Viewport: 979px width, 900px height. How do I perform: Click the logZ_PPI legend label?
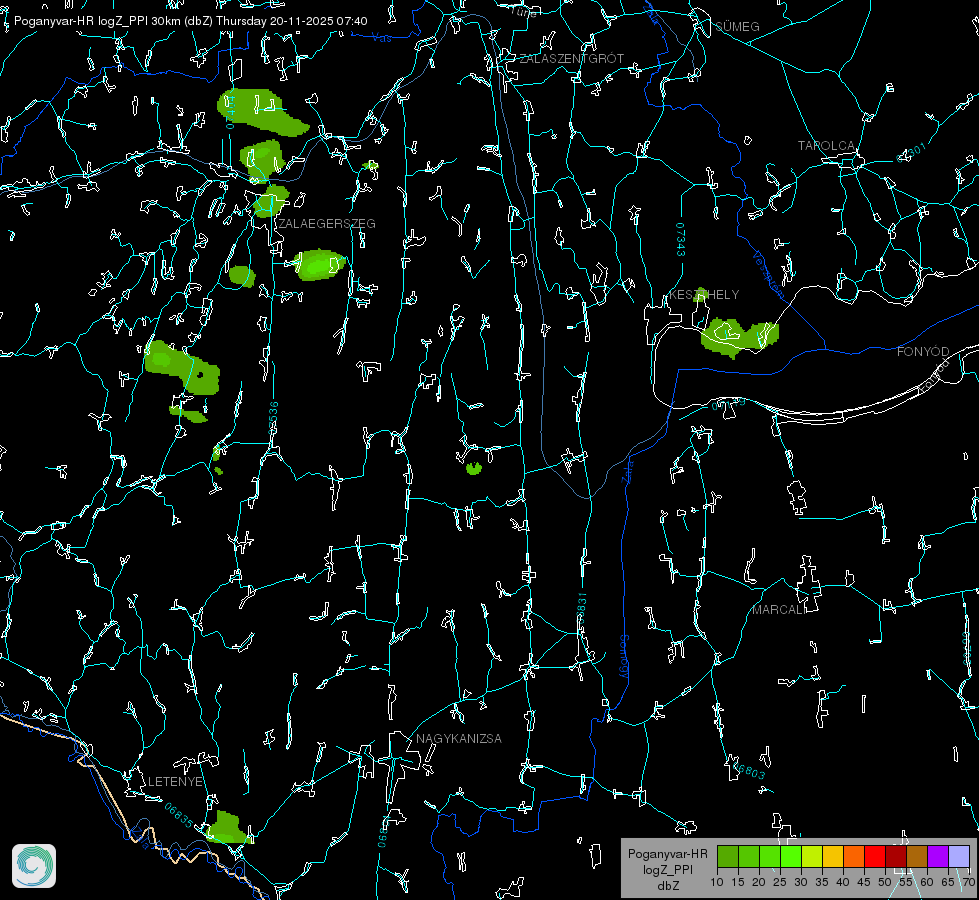(667, 869)
